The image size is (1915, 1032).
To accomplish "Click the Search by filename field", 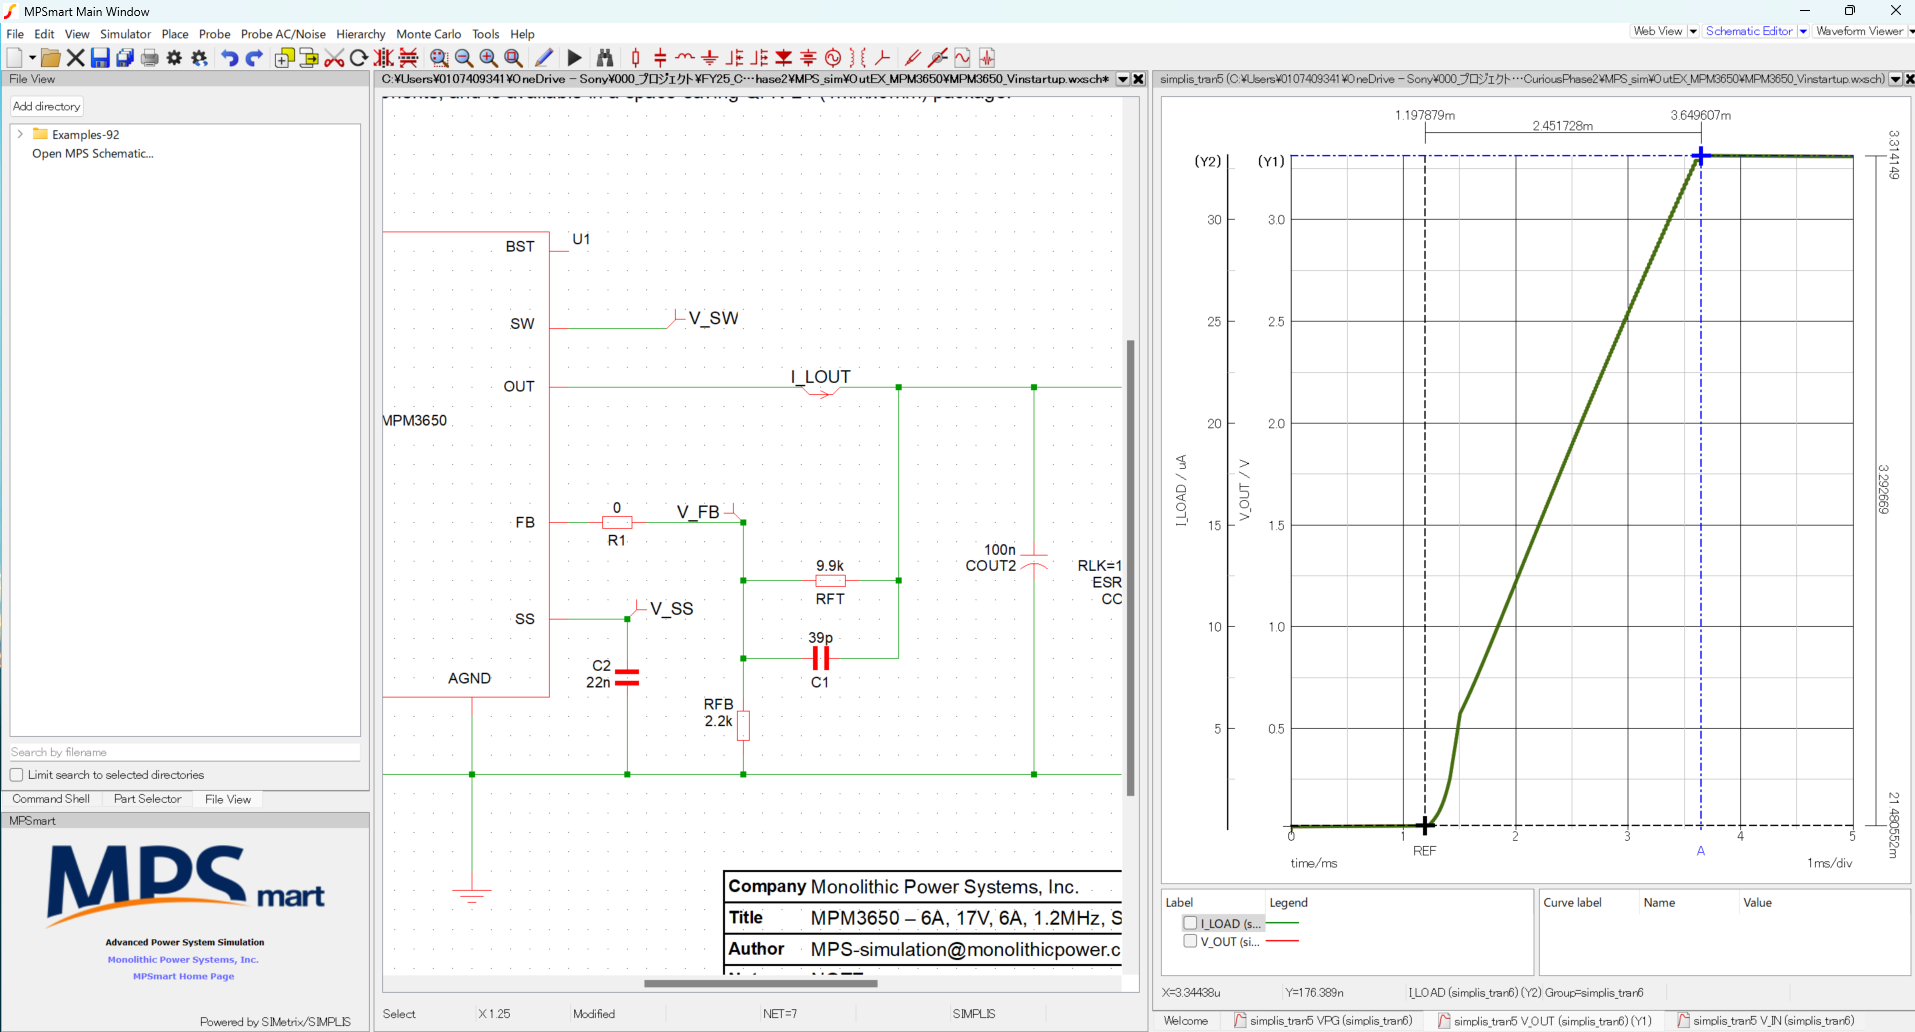I will coord(184,752).
